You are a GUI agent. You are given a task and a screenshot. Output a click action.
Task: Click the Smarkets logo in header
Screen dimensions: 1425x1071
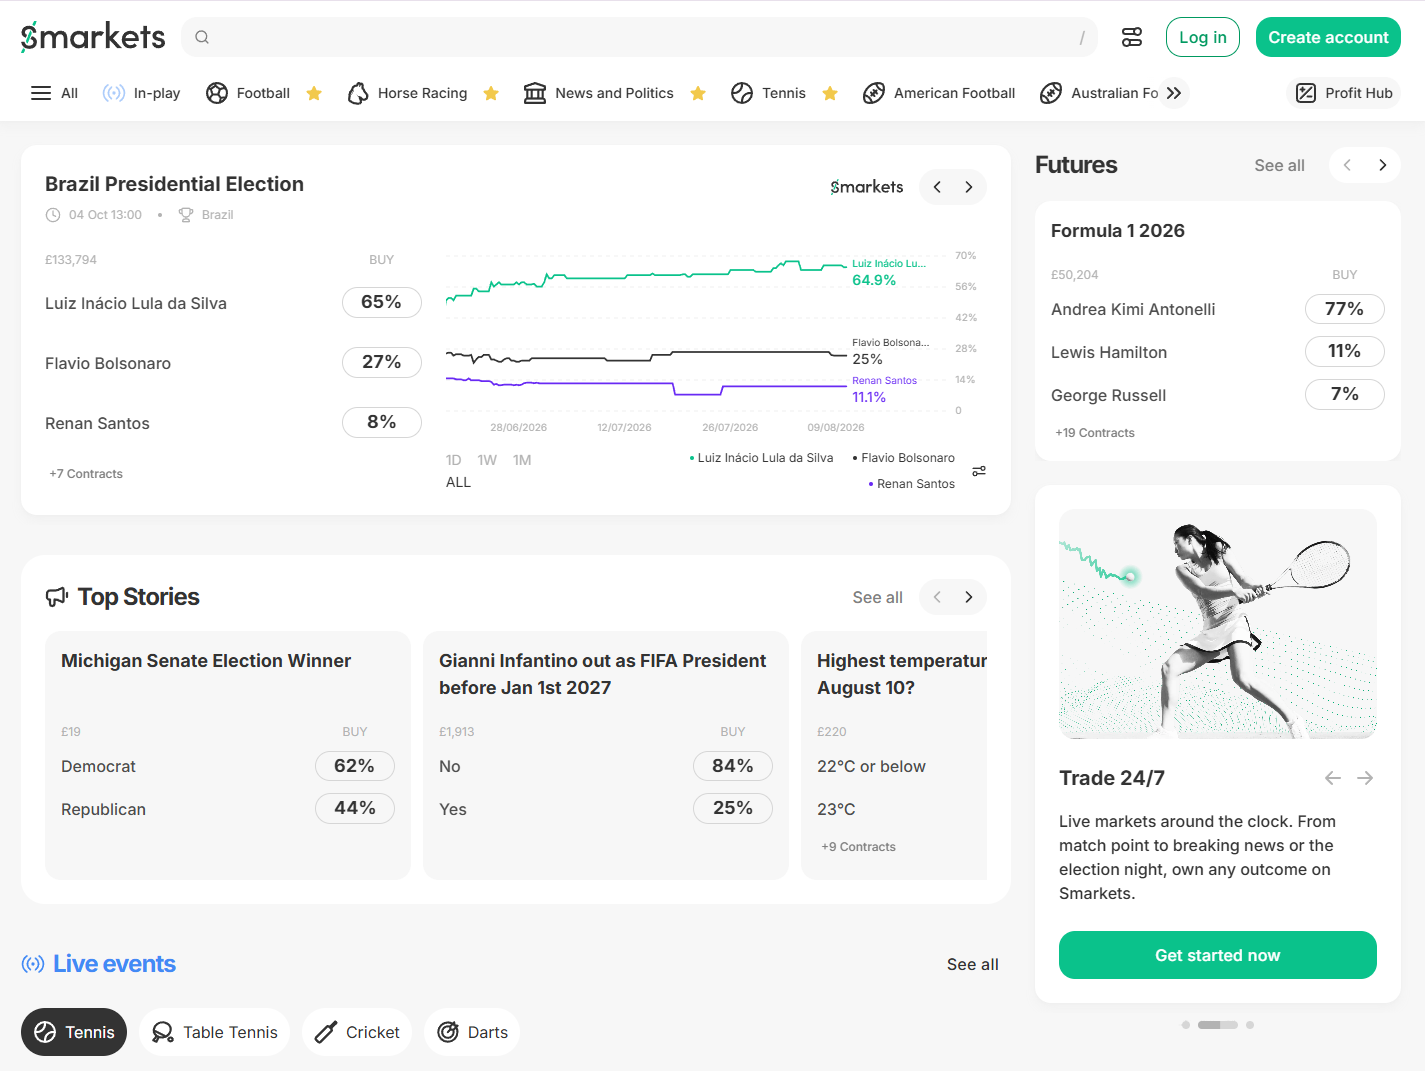[93, 37]
